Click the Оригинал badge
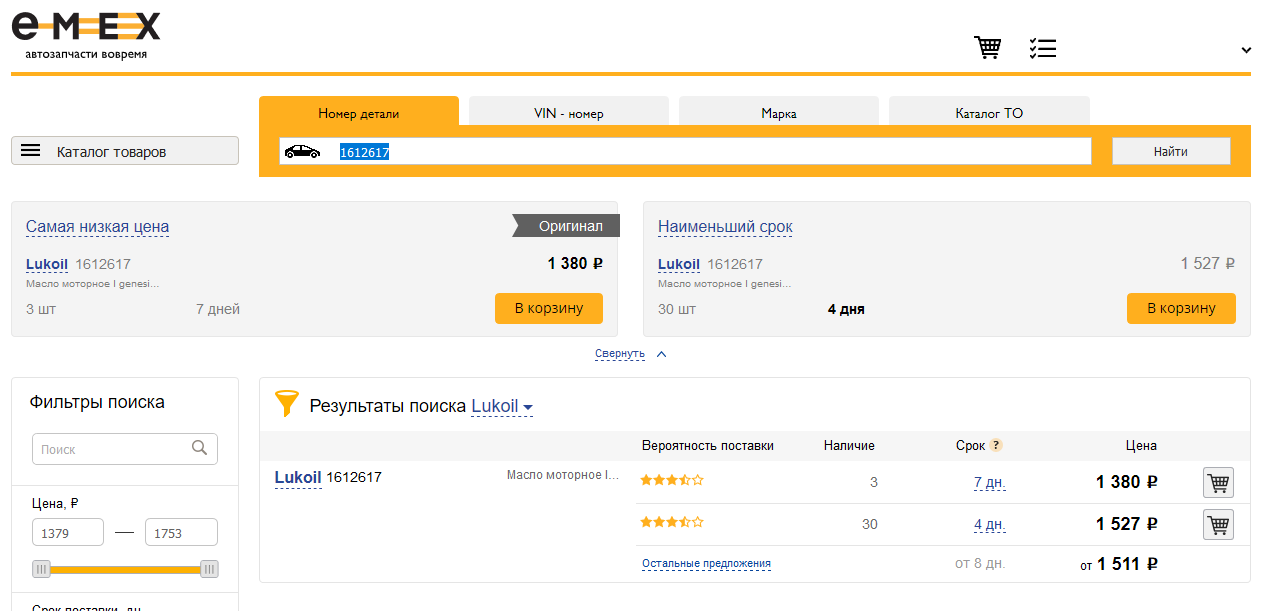Screen dimensions: 1269x611 [x=566, y=226]
